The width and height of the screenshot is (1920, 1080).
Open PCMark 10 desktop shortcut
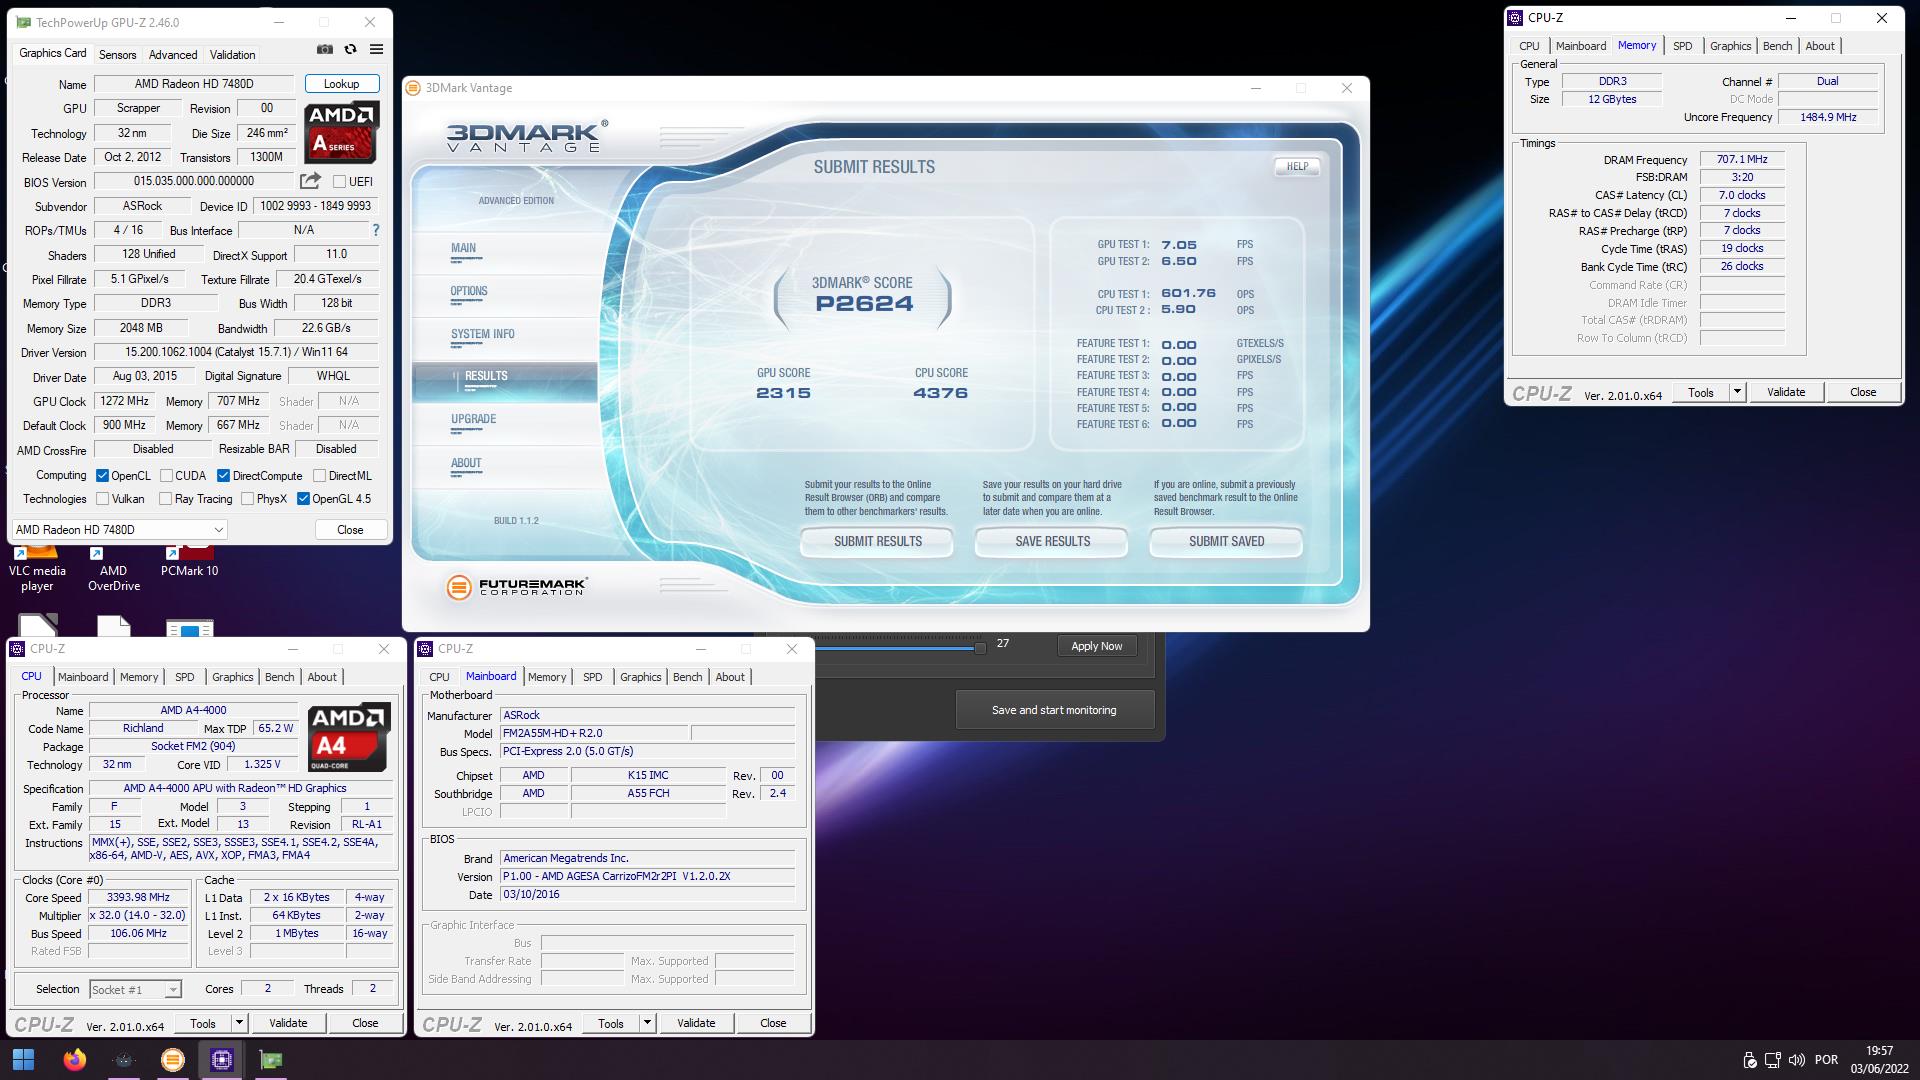click(190, 562)
